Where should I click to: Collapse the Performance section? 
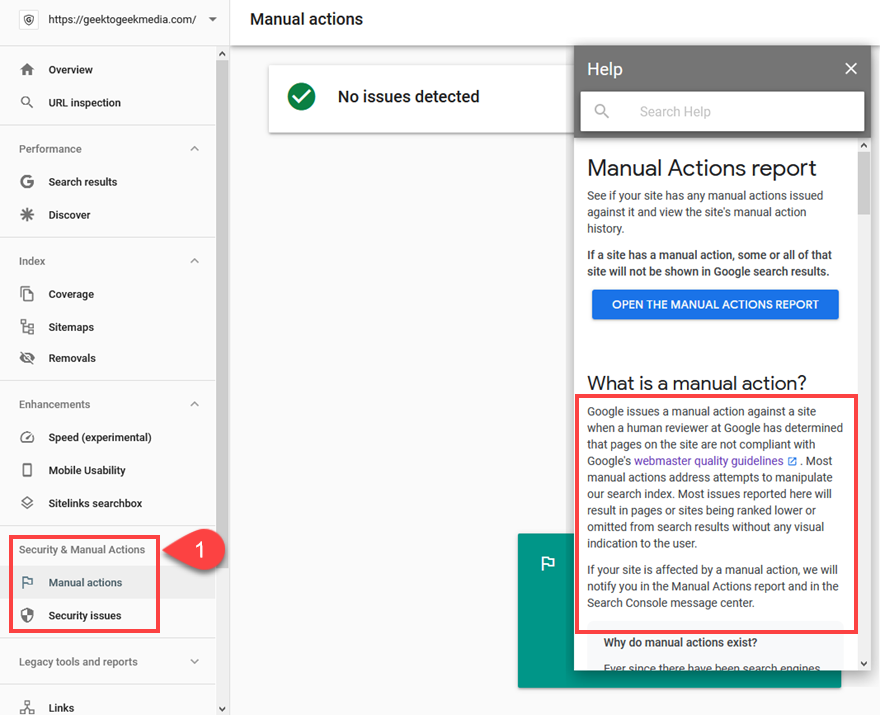point(194,149)
